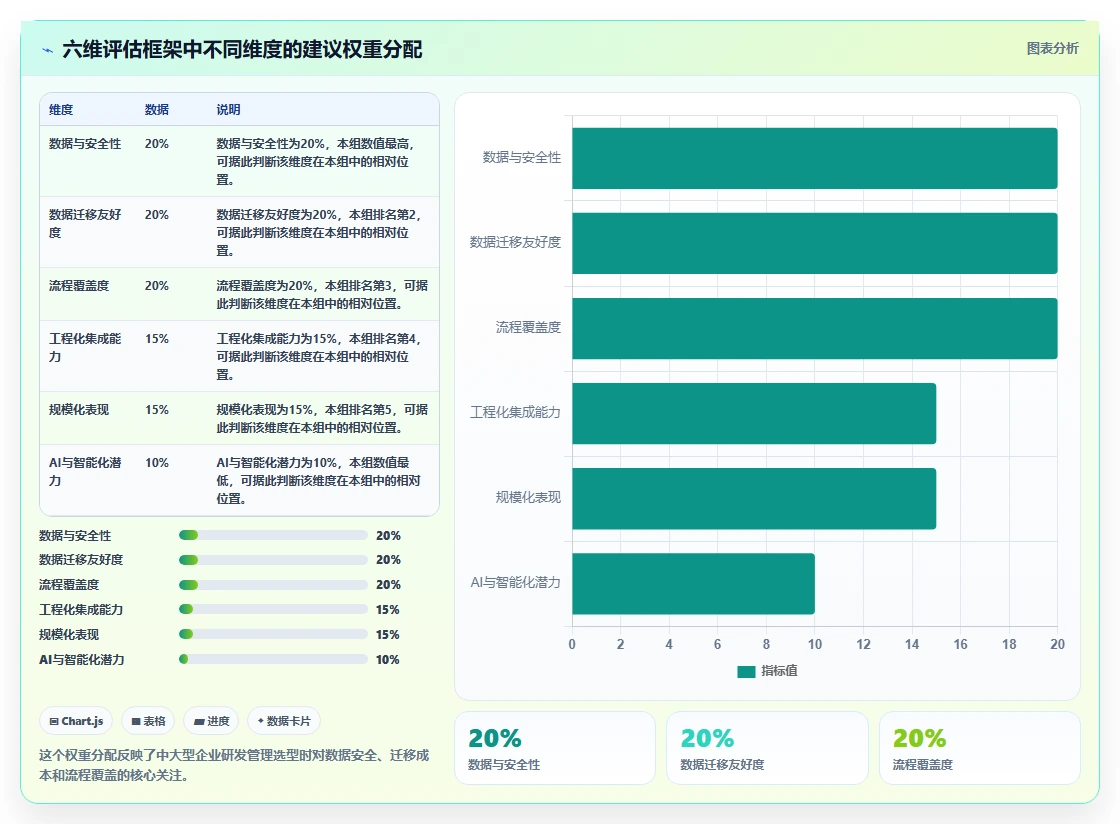Screen dimensions: 1120x824
Task: Click the chart title 六维评估框架中不同维度的建议权重分配
Action: pos(242,49)
